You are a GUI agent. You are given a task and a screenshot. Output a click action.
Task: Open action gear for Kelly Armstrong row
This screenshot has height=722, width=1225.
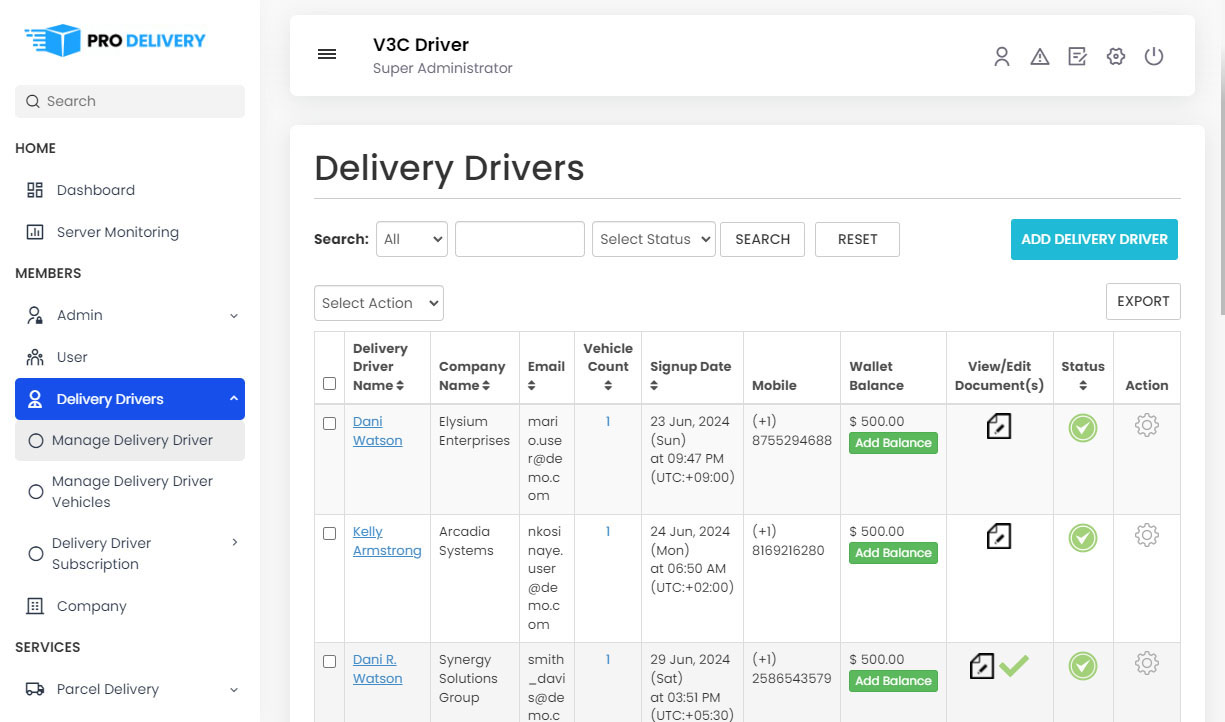[1146, 535]
